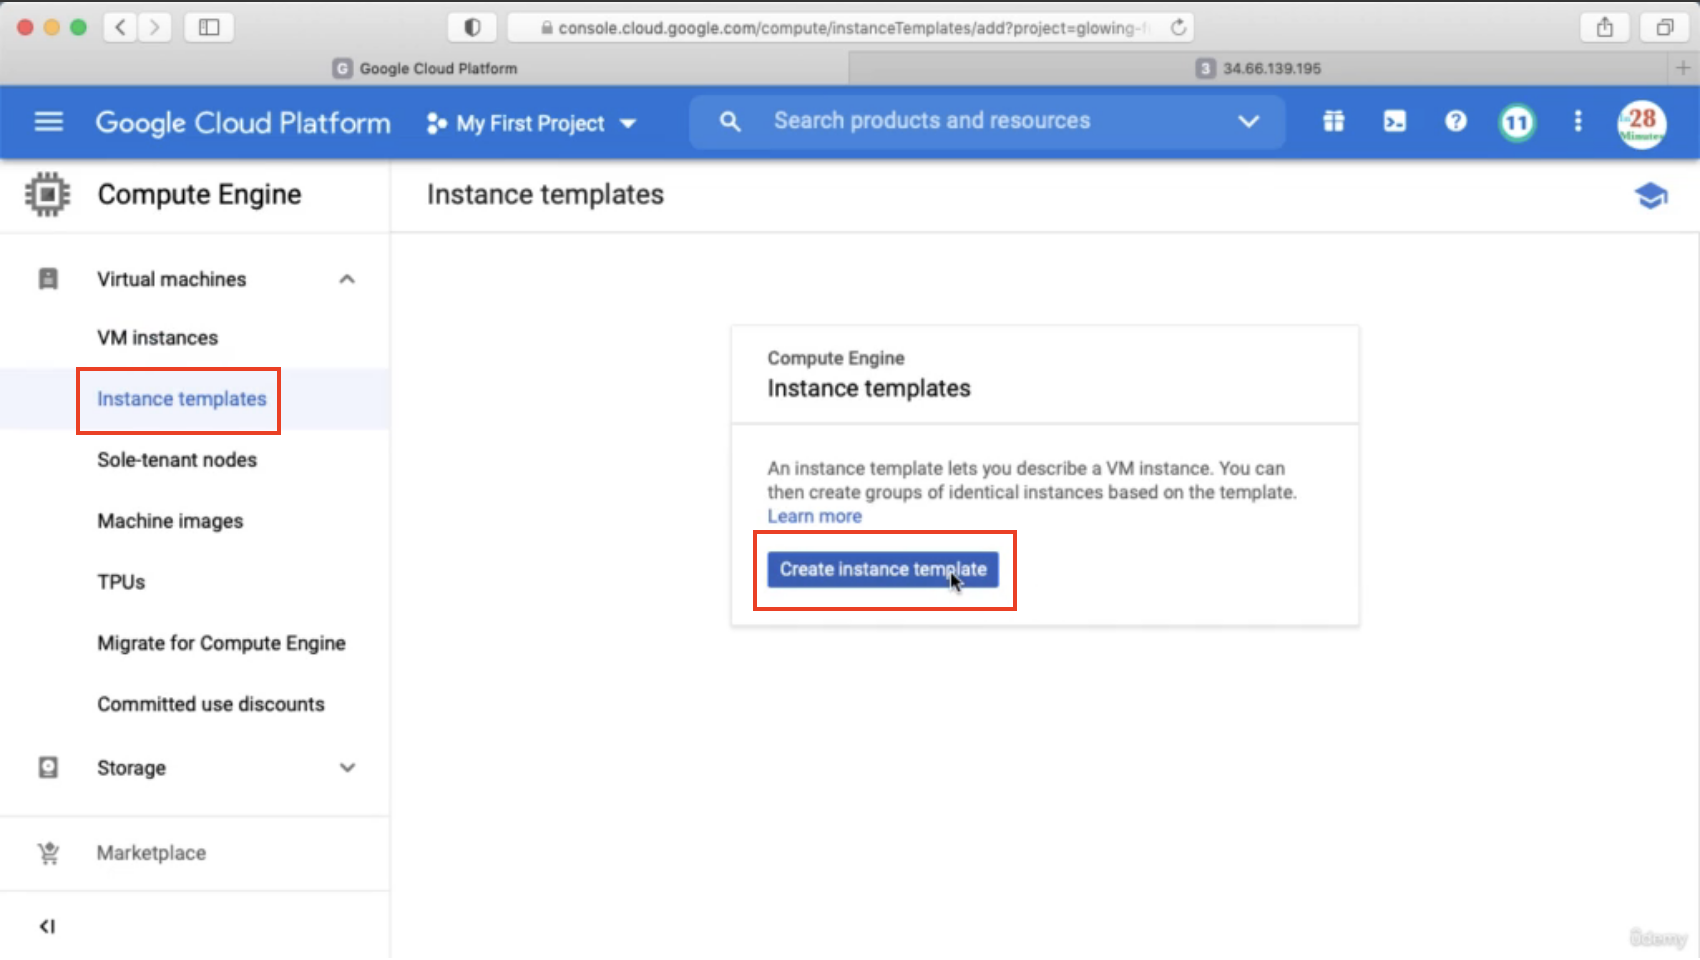Open Committed use discounts page
Viewport: 1700px width, 960px height.
211,704
